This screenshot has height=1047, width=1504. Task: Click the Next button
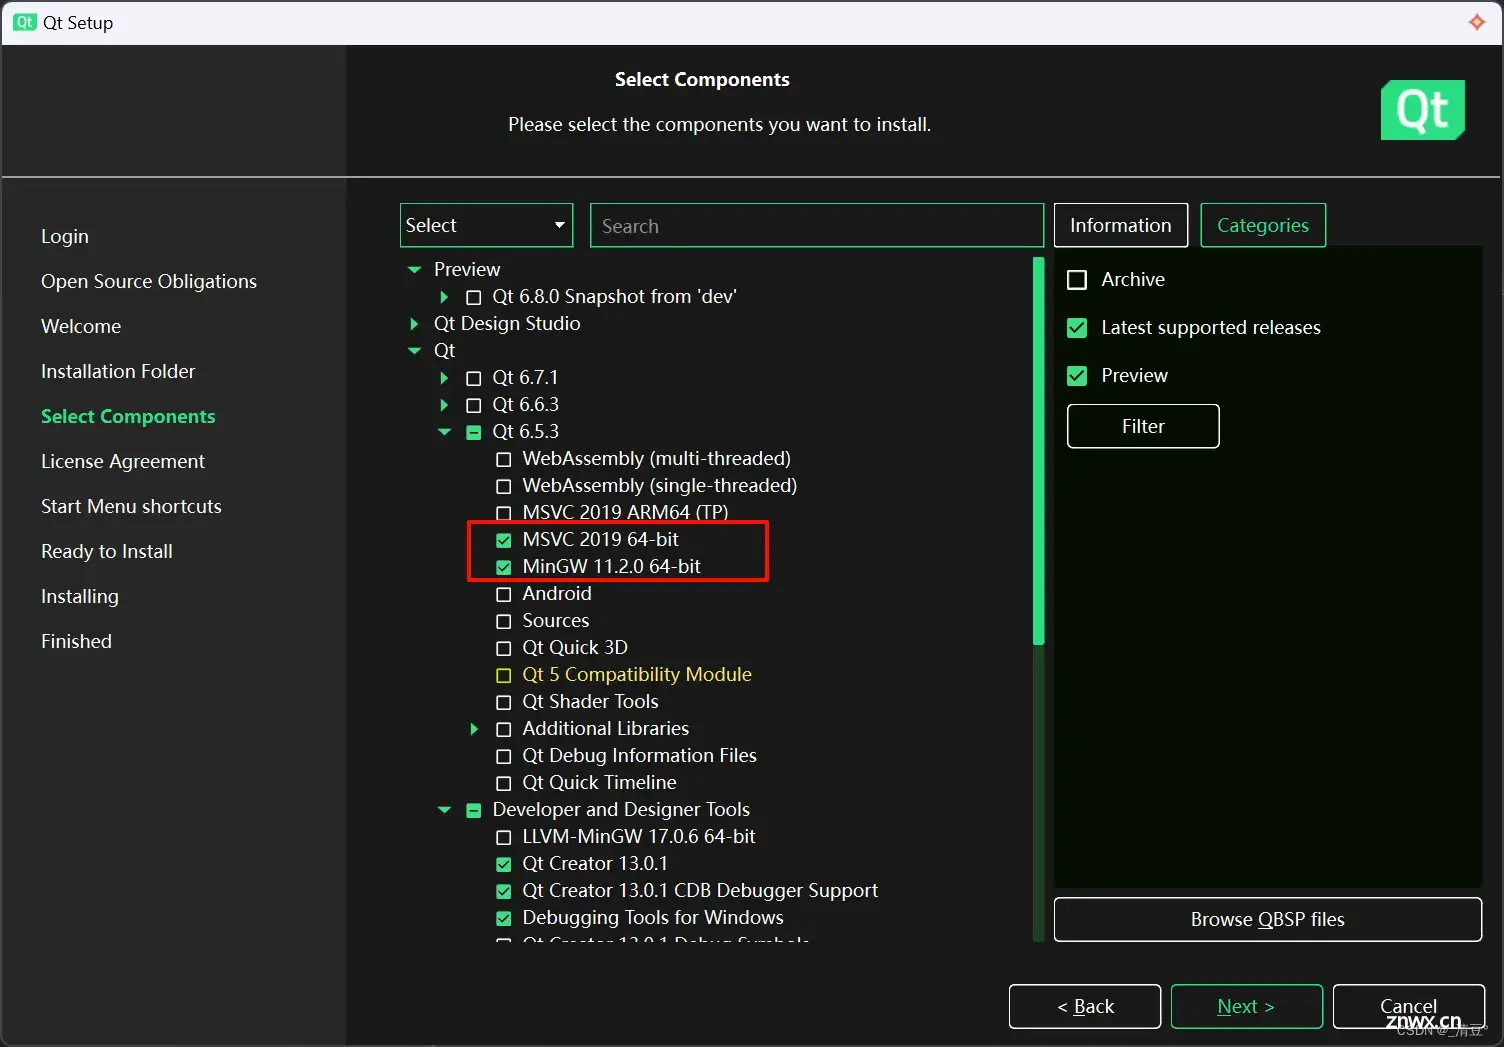point(1247,1006)
